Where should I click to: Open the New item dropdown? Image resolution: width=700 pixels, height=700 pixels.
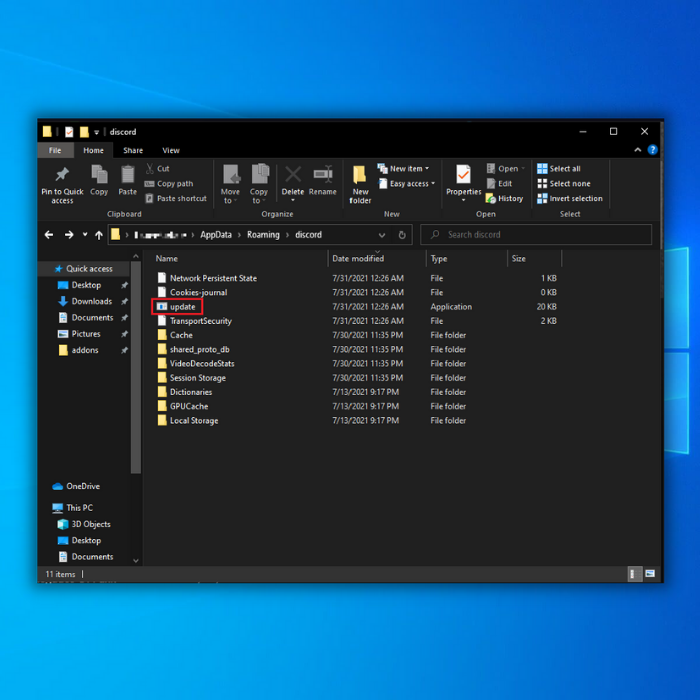[x=403, y=169]
